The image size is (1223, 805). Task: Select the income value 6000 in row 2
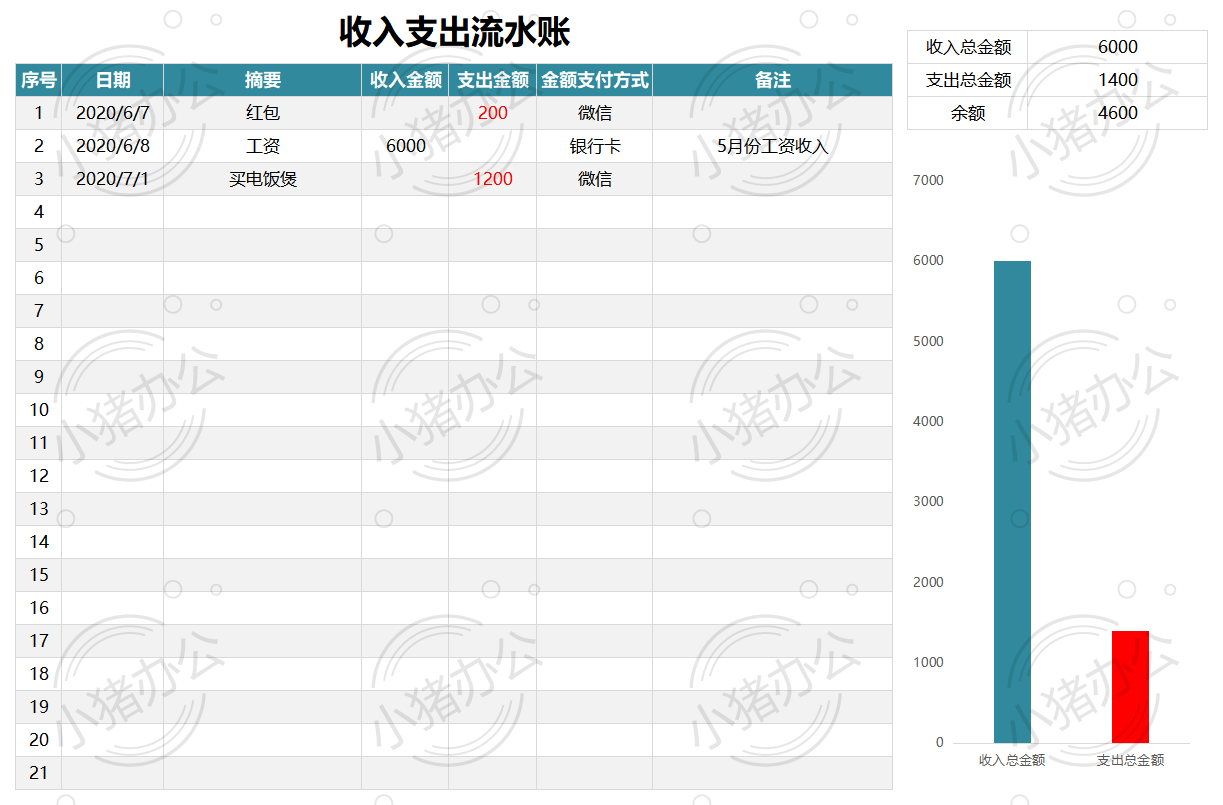(x=406, y=146)
